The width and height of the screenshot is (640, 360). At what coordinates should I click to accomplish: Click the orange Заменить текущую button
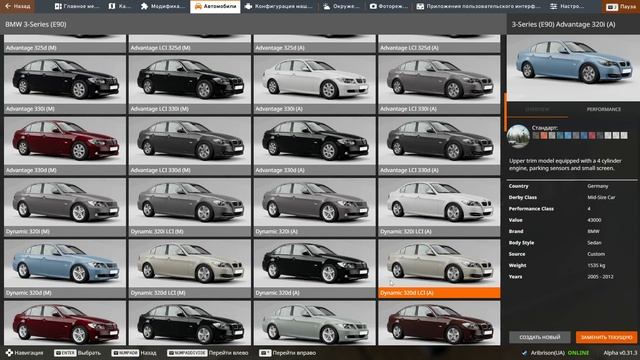[x=607, y=337]
